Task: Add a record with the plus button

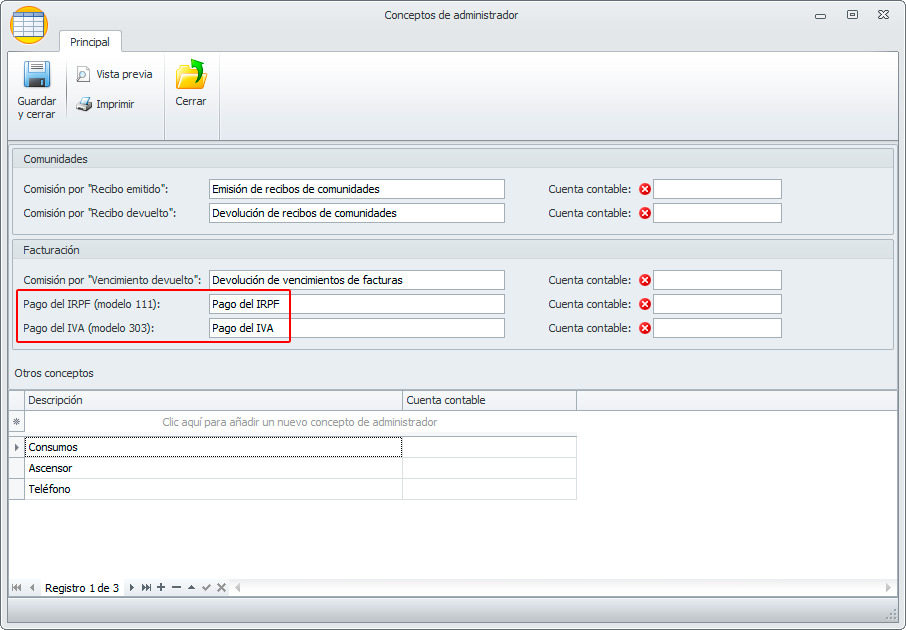Action: coord(161,587)
